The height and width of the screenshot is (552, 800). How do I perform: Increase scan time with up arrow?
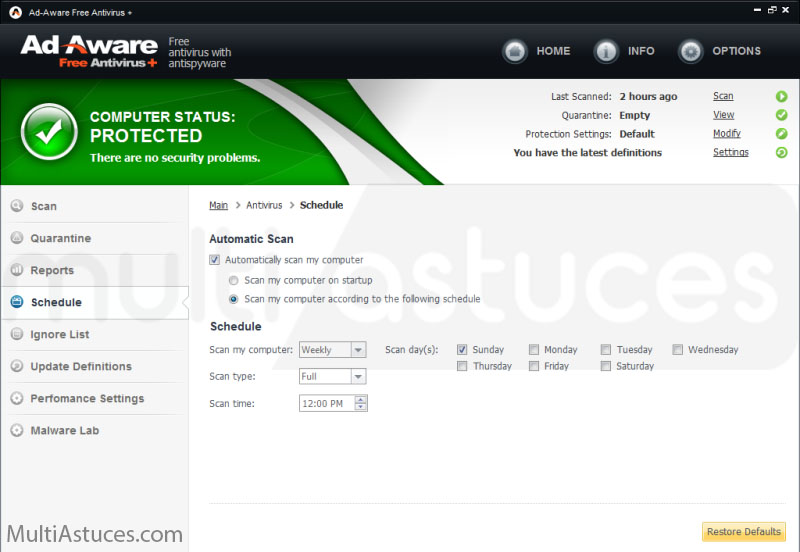[x=361, y=399]
